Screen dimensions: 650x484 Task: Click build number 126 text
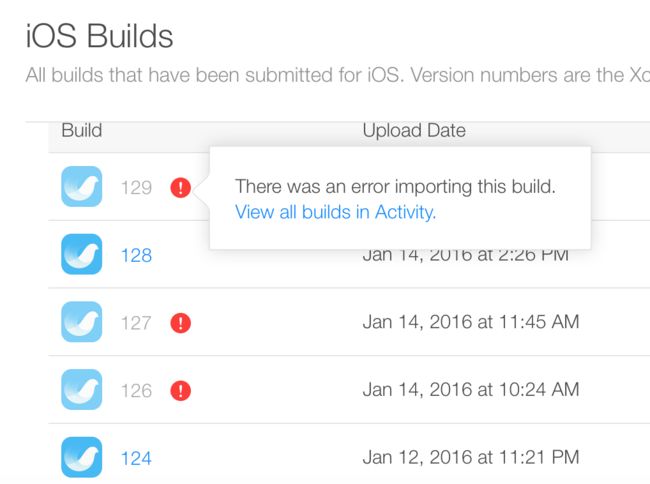click(136, 391)
